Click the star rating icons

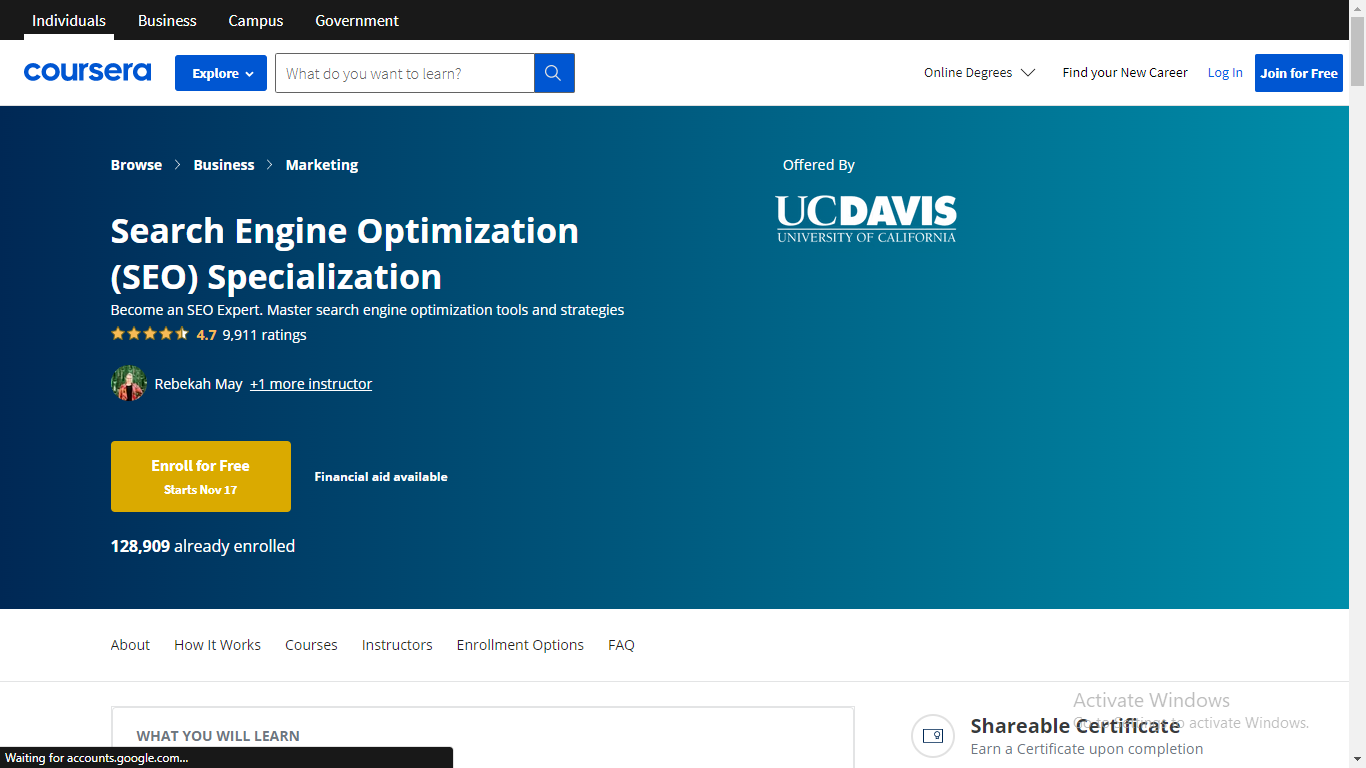point(150,334)
